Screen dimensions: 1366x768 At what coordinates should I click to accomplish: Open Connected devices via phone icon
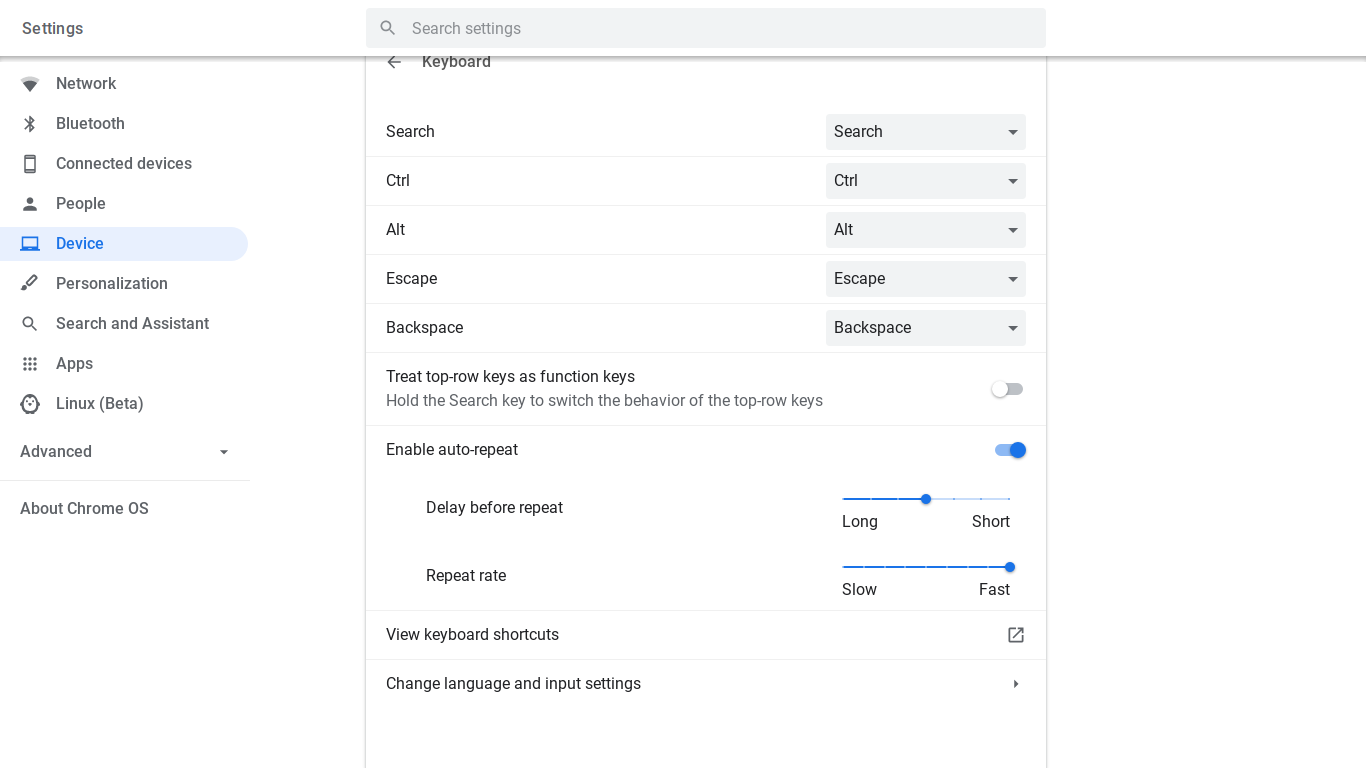[x=30, y=163]
